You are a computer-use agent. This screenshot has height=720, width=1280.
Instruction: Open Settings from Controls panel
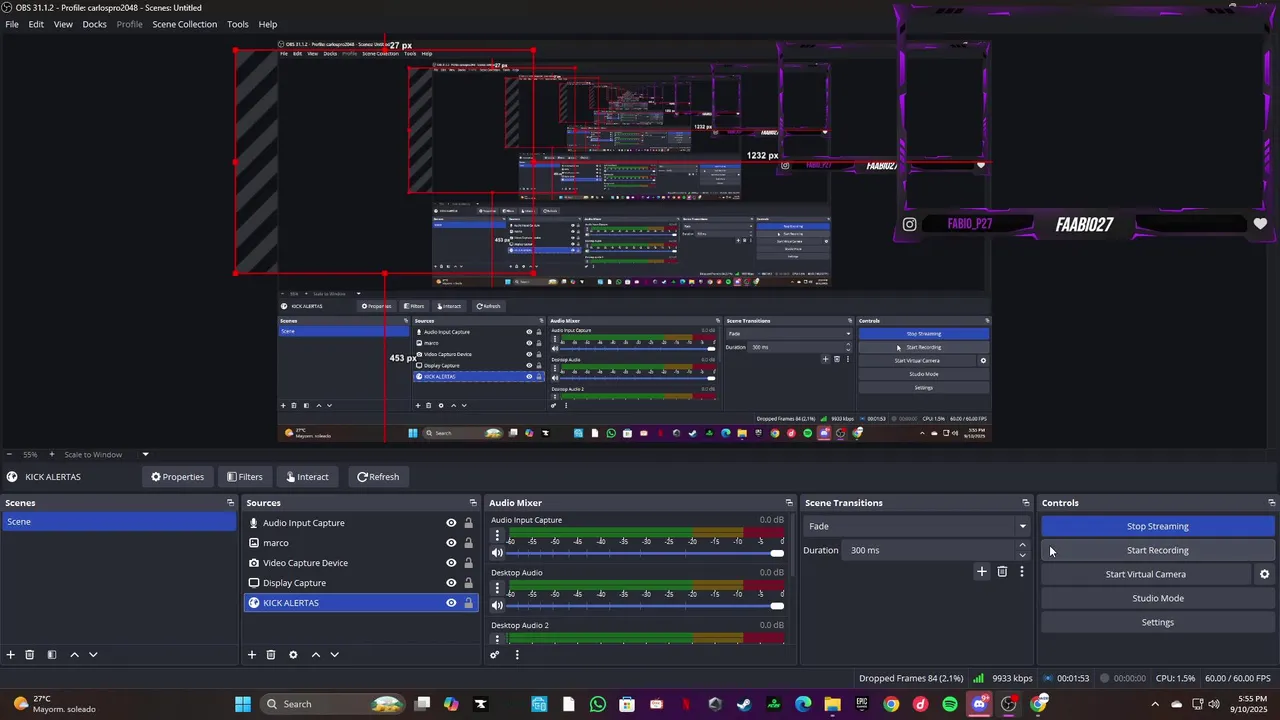click(x=1158, y=622)
